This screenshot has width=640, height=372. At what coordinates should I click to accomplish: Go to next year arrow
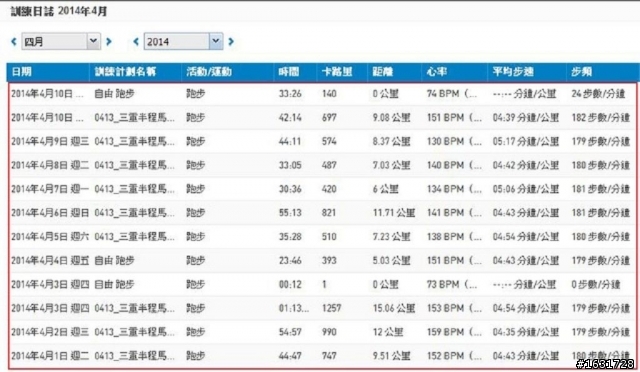point(231,41)
